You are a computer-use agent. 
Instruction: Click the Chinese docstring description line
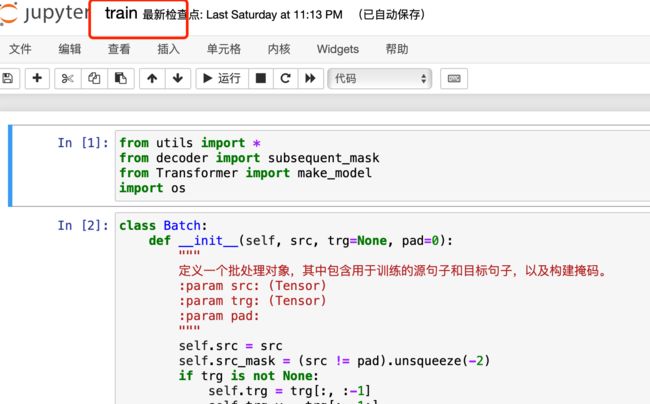click(x=393, y=271)
